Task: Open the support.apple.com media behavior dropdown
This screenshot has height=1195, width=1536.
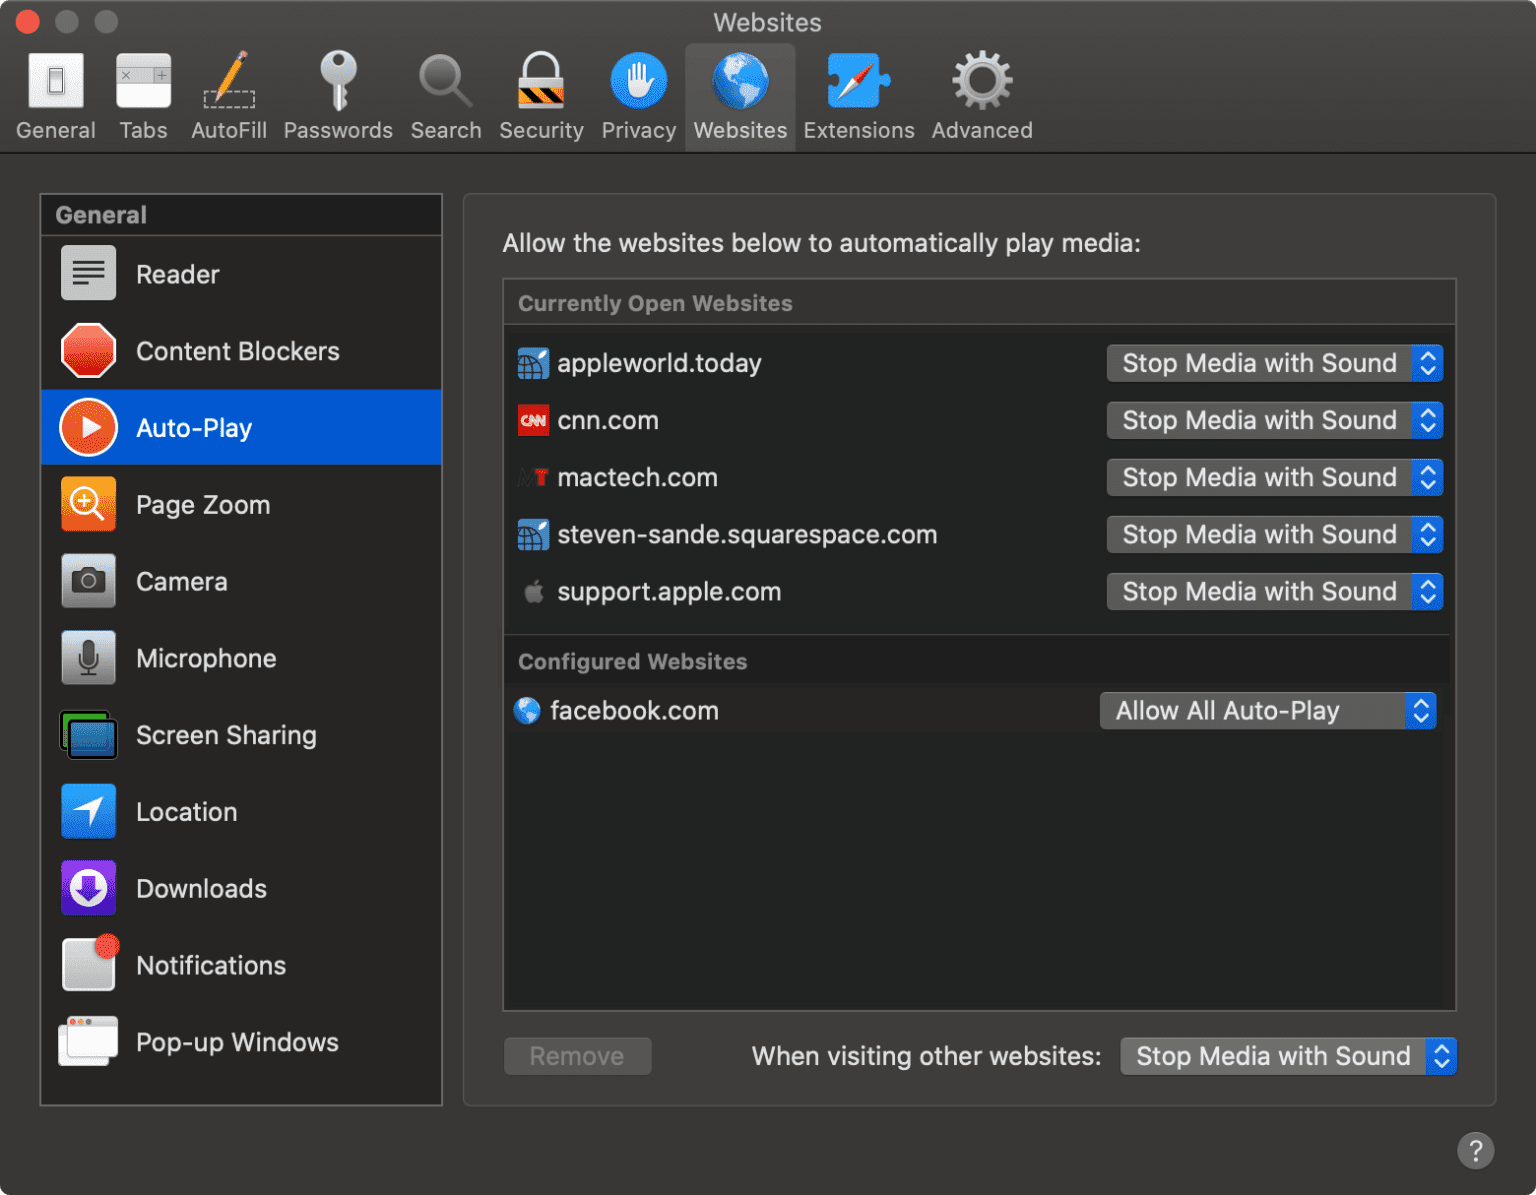Action: (x=1273, y=591)
